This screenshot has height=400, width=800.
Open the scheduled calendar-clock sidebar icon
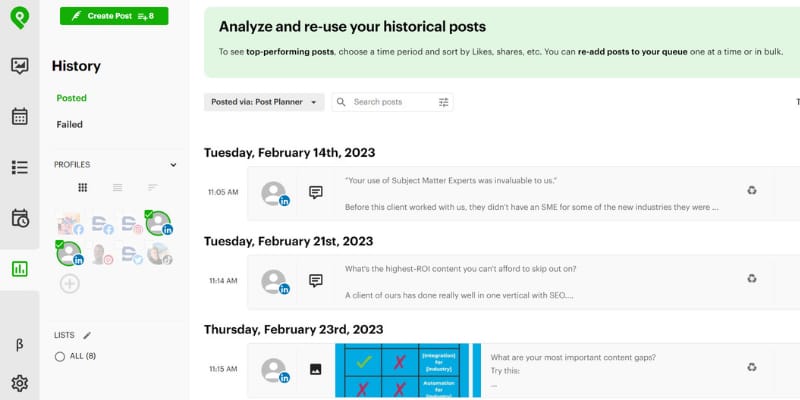(20, 218)
